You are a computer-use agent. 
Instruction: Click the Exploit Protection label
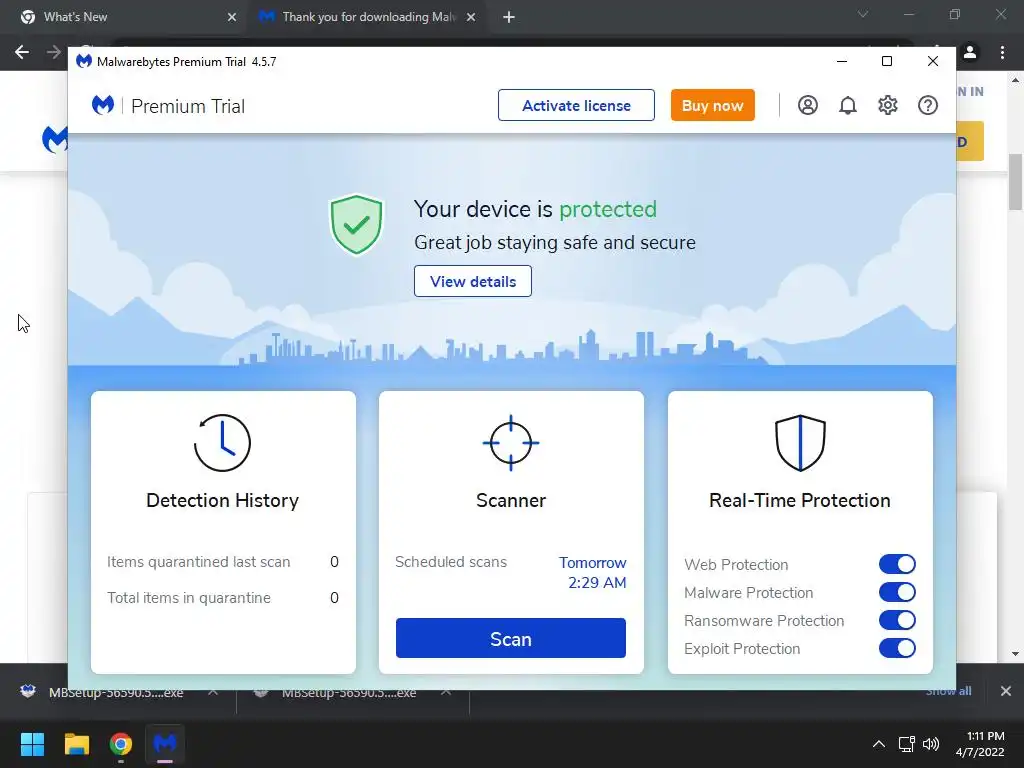pos(742,648)
